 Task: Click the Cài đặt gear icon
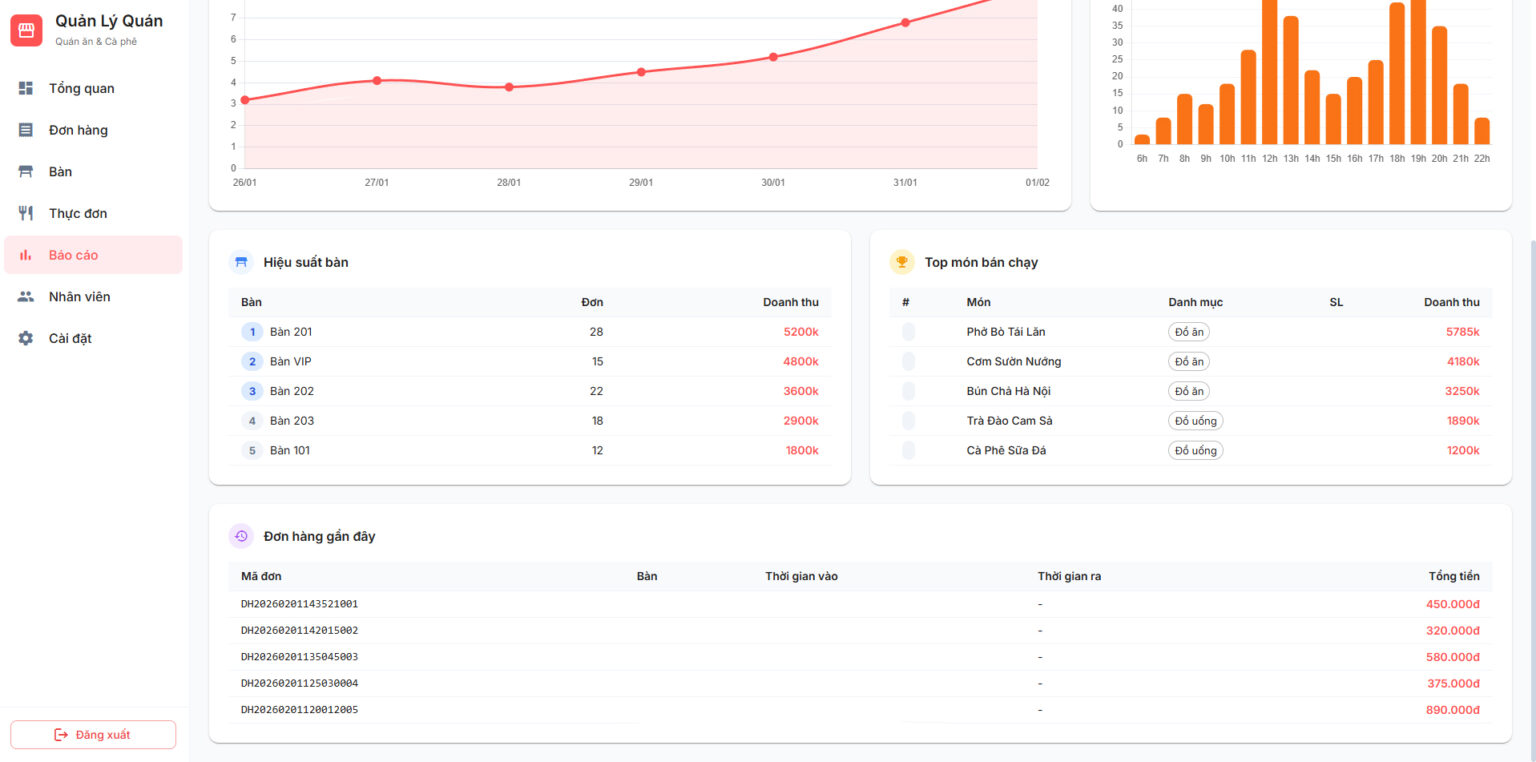(26, 338)
